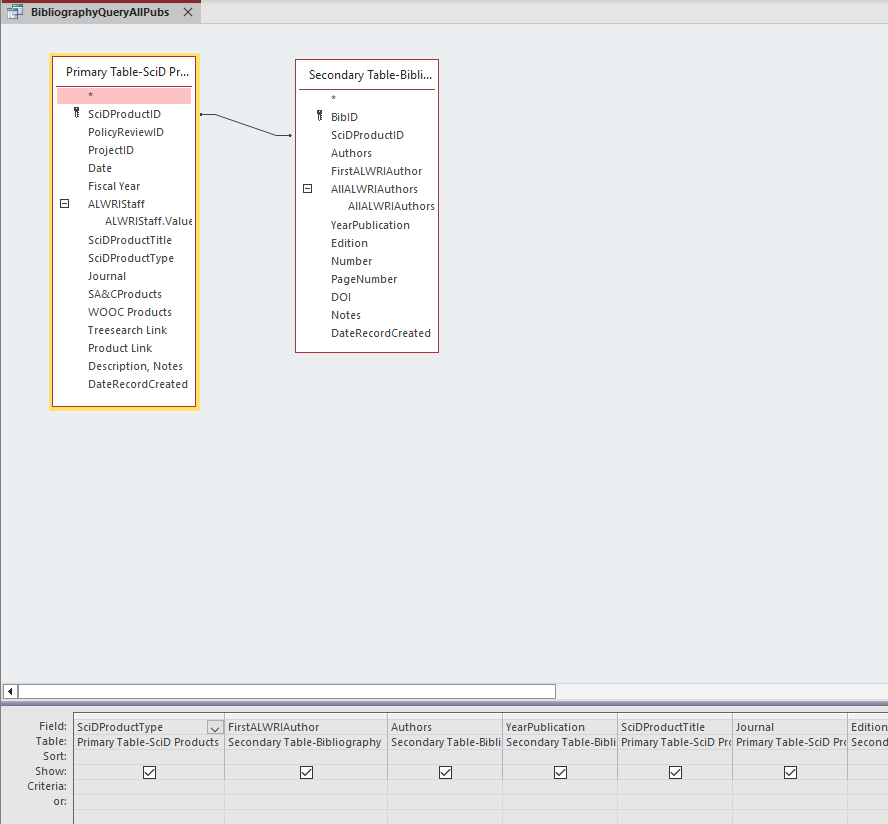Uncheck Show for the FirstALWRIAuthor column
Screen dimensions: 888x824
306,772
